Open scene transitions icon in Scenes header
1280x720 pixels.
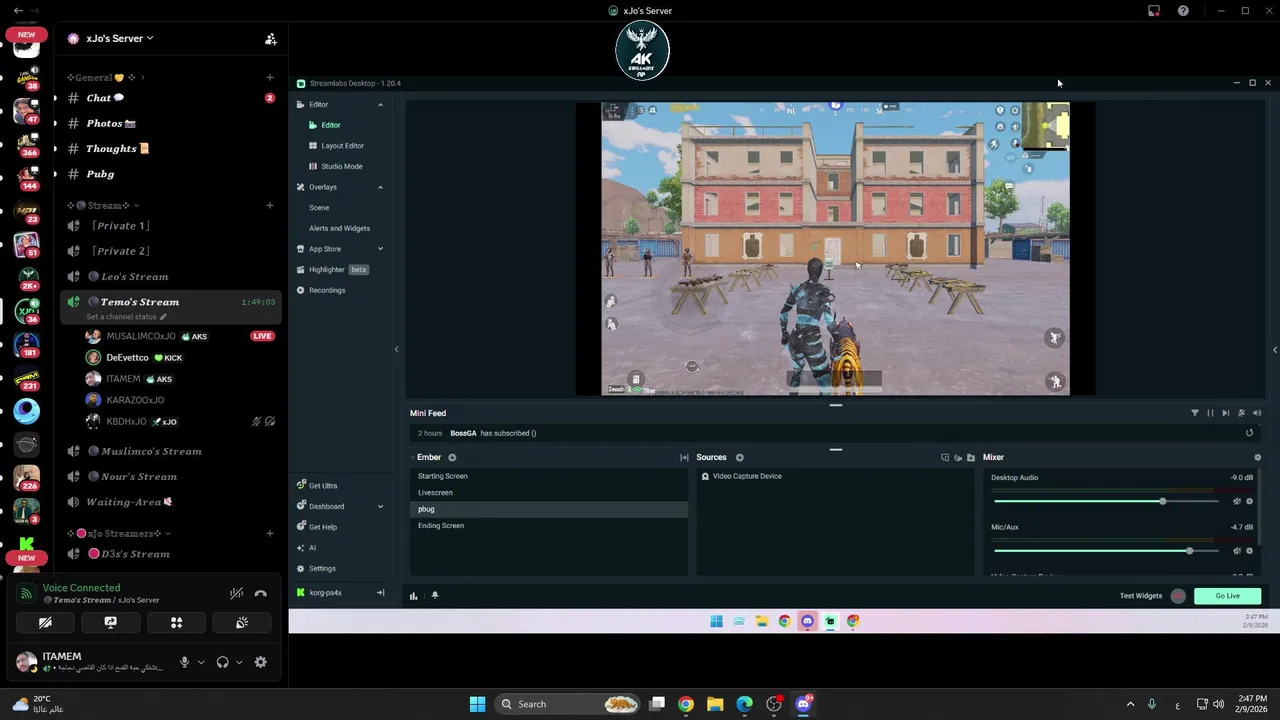(x=684, y=458)
